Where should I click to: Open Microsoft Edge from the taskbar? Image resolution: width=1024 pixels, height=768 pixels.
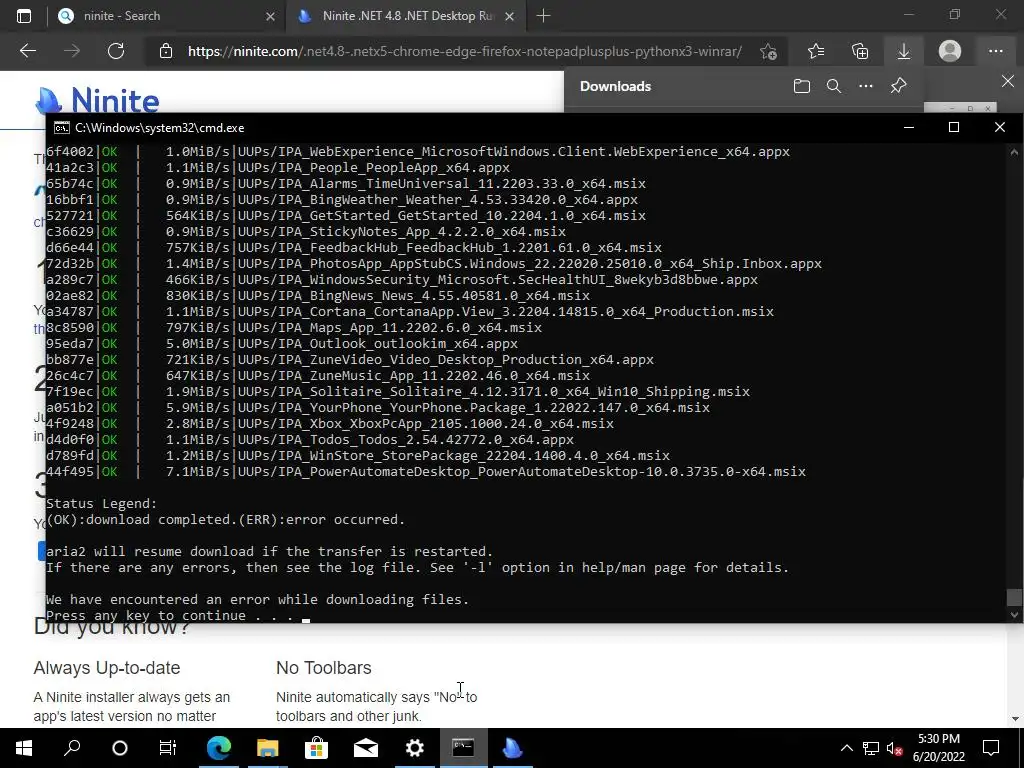pos(219,748)
